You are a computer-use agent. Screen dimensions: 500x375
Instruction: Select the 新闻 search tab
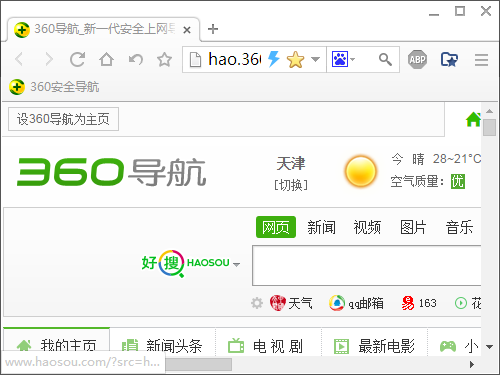pyautogui.click(x=321, y=227)
